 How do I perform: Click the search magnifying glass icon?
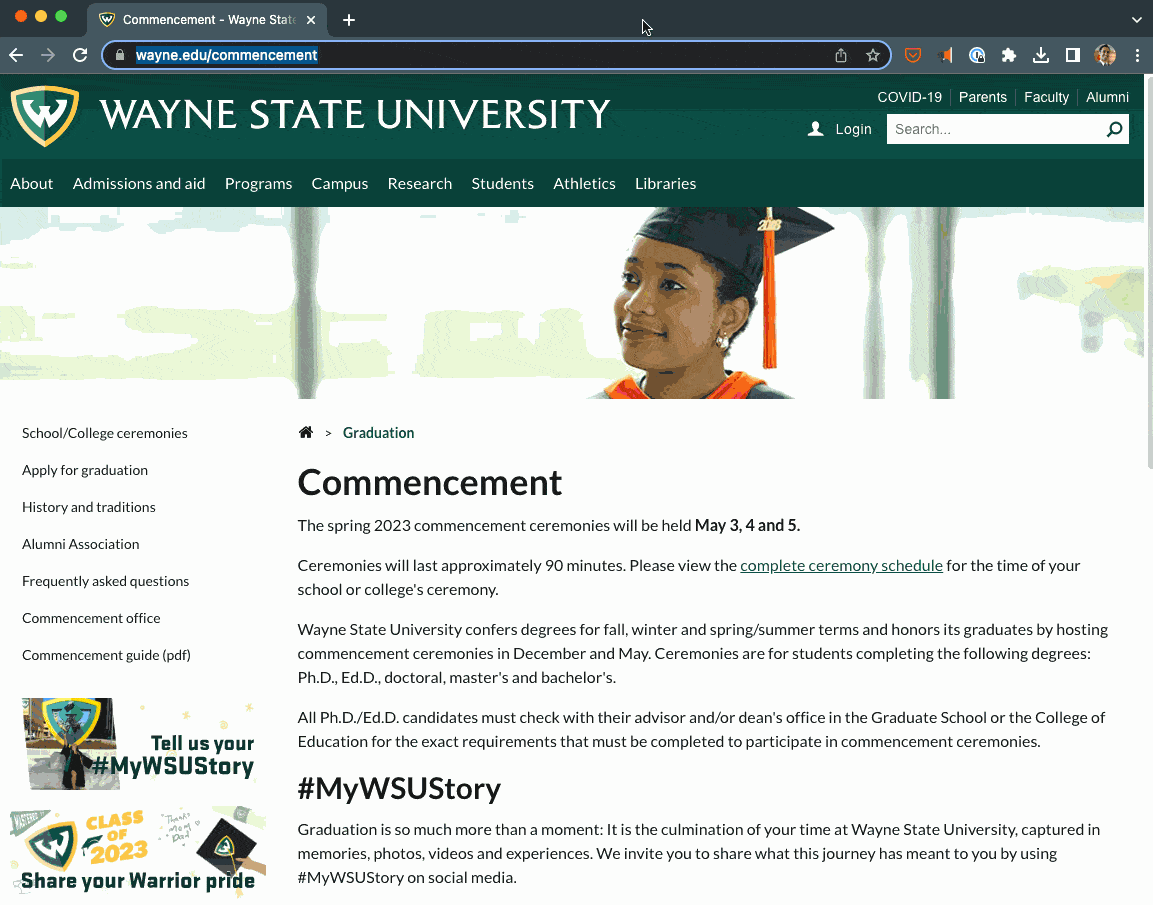(1114, 129)
